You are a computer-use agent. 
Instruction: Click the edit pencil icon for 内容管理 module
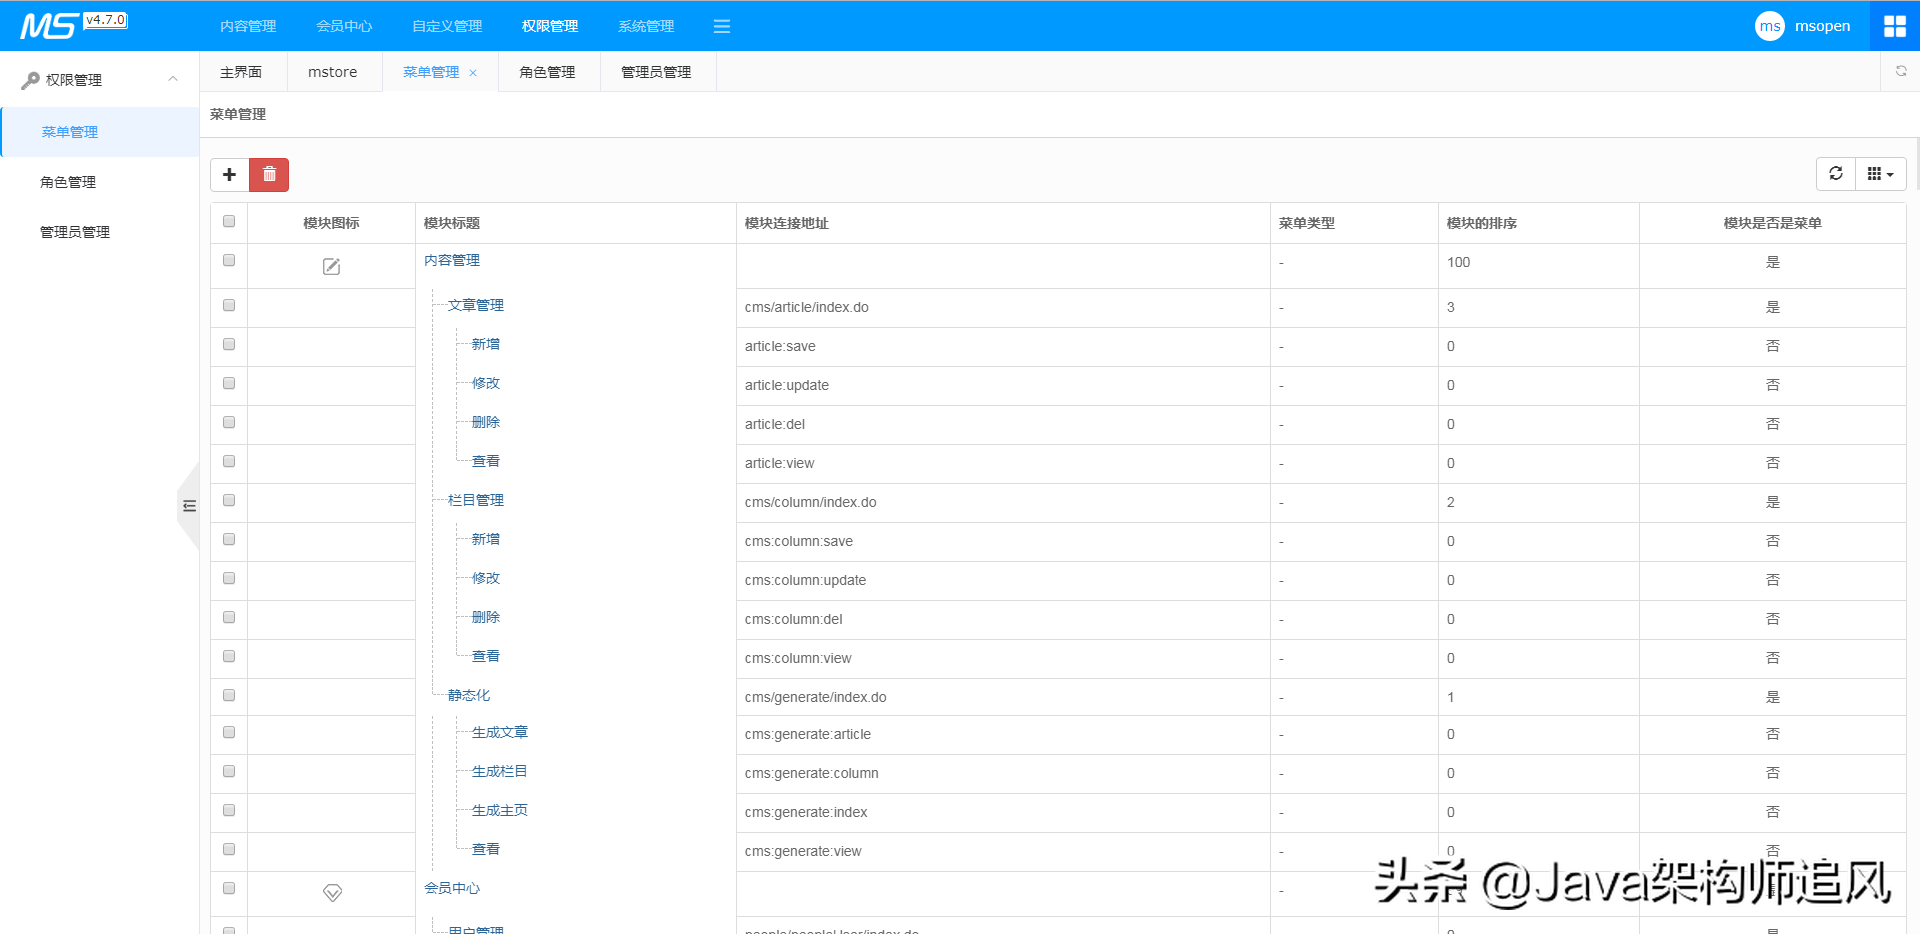pyautogui.click(x=331, y=266)
